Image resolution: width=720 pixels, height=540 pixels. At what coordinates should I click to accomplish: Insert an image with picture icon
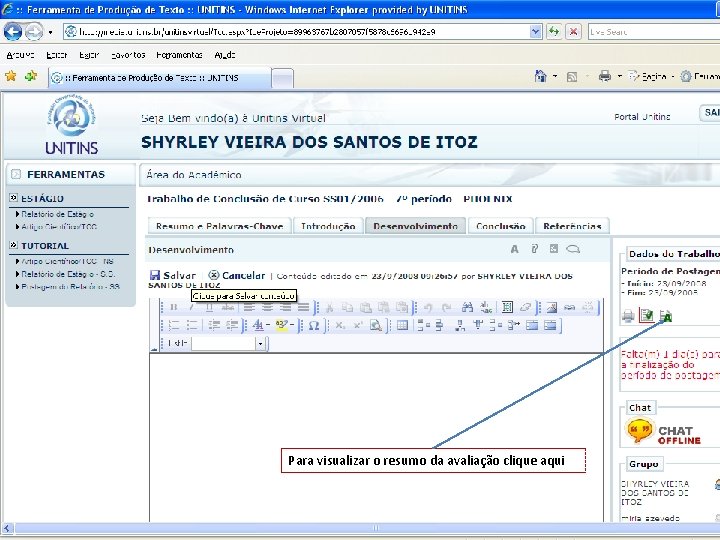point(551,307)
